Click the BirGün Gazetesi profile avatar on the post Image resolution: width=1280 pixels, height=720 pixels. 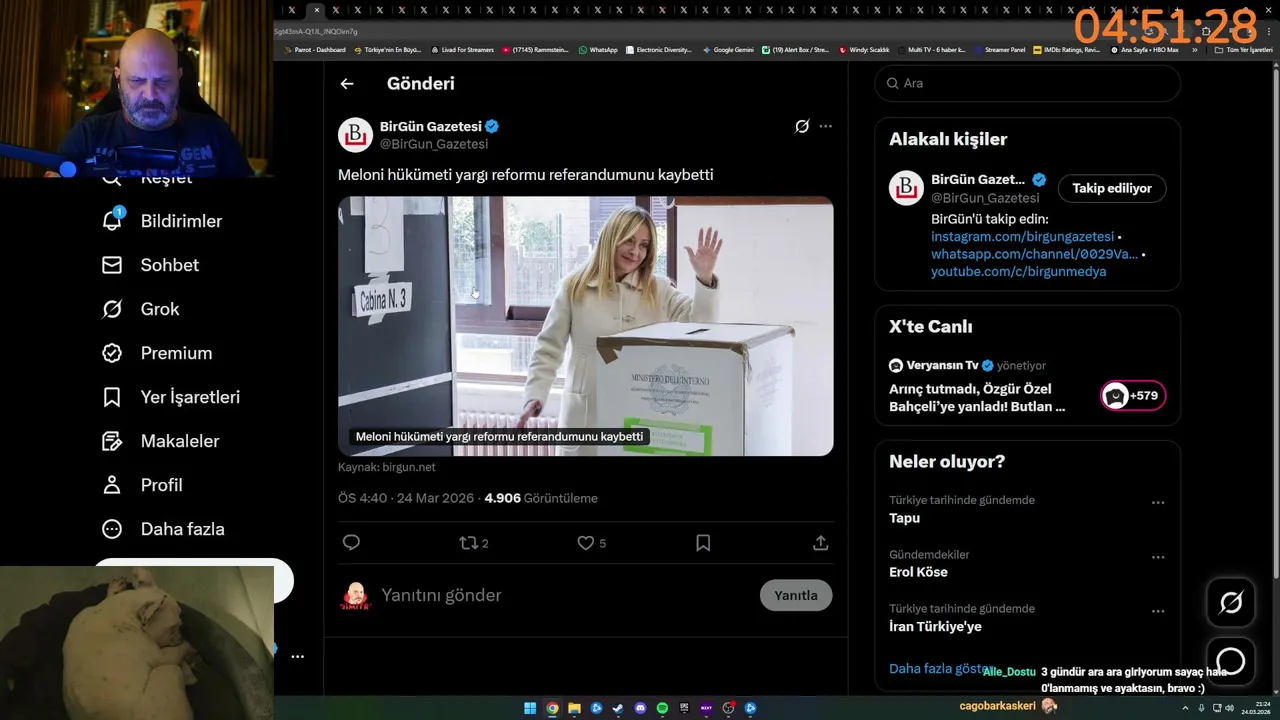355,135
